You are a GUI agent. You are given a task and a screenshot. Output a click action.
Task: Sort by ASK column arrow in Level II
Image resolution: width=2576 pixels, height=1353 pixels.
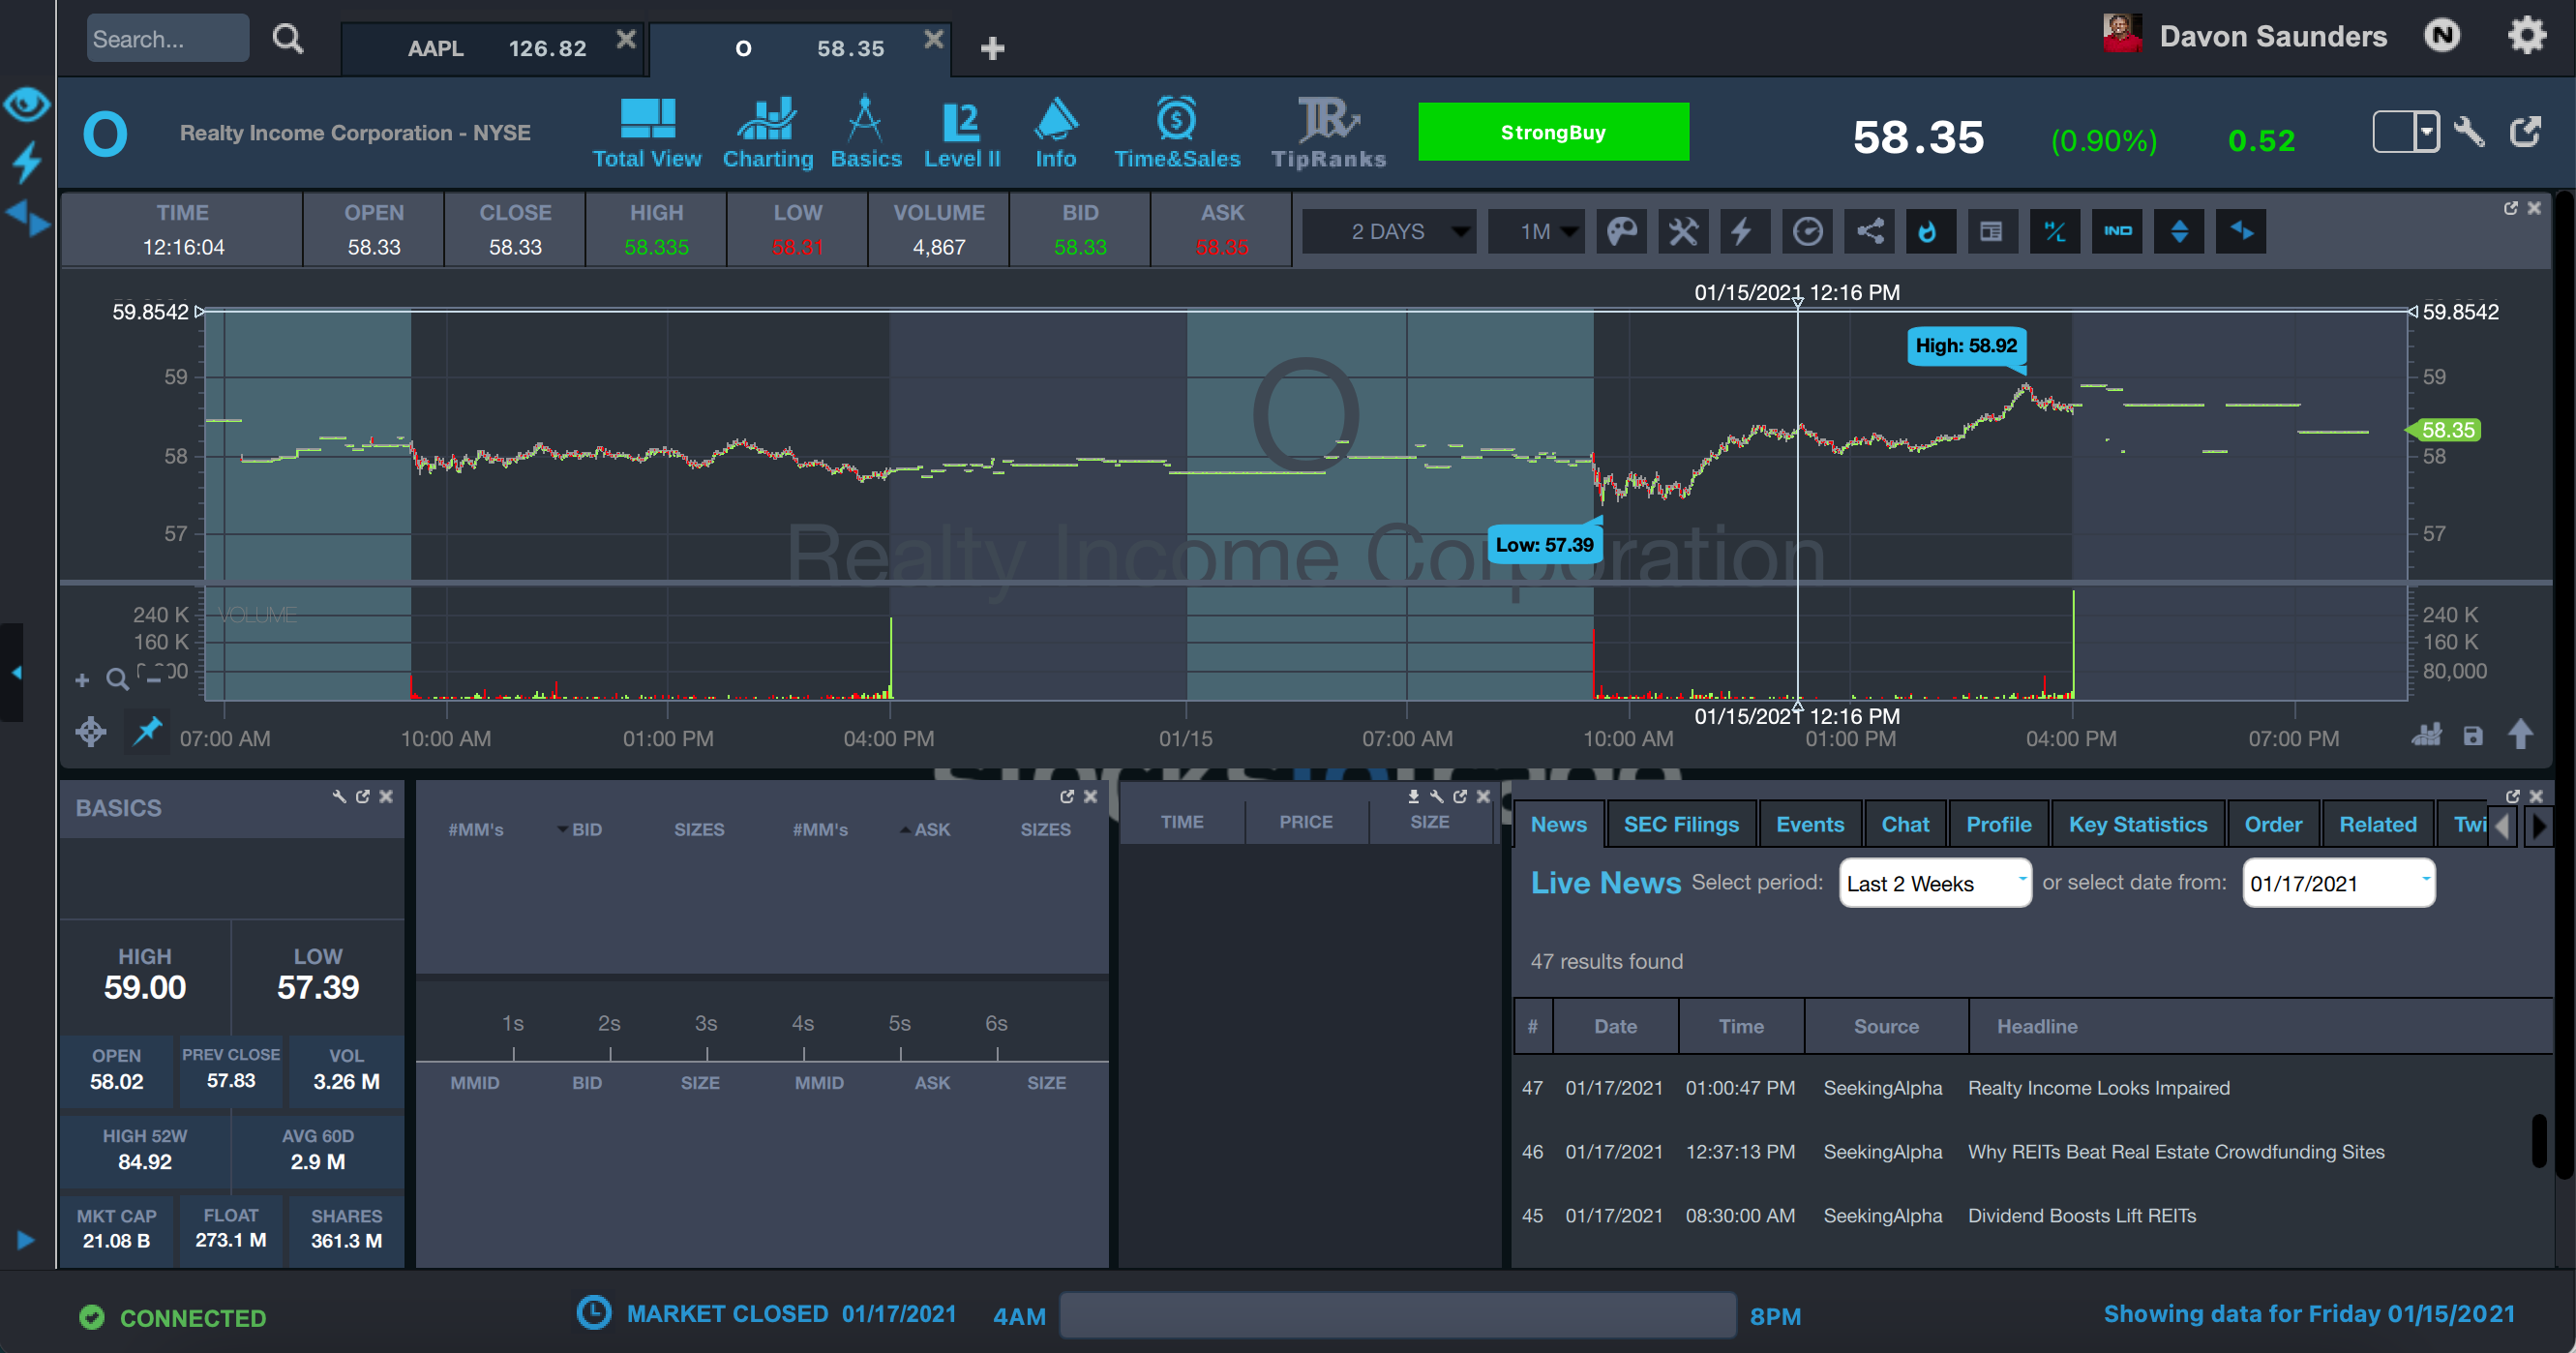[x=905, y=829]
